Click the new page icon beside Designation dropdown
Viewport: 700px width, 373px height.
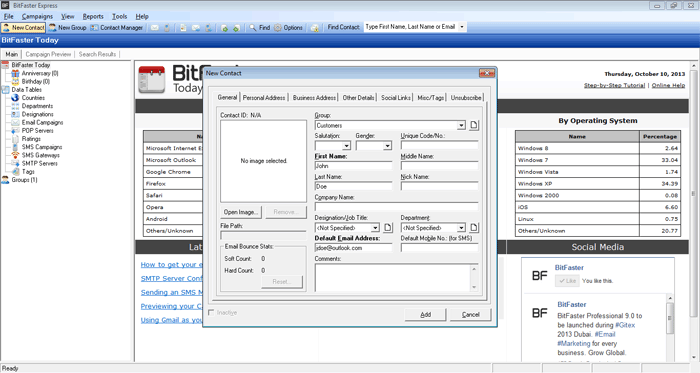388,228
